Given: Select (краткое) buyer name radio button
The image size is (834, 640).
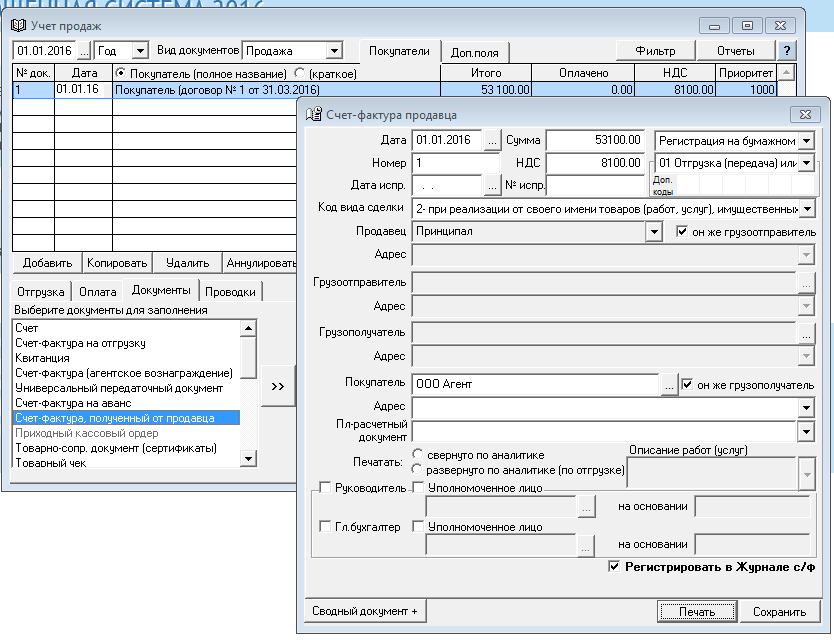Looking at the screenshot, I should (x=299, y=73).
